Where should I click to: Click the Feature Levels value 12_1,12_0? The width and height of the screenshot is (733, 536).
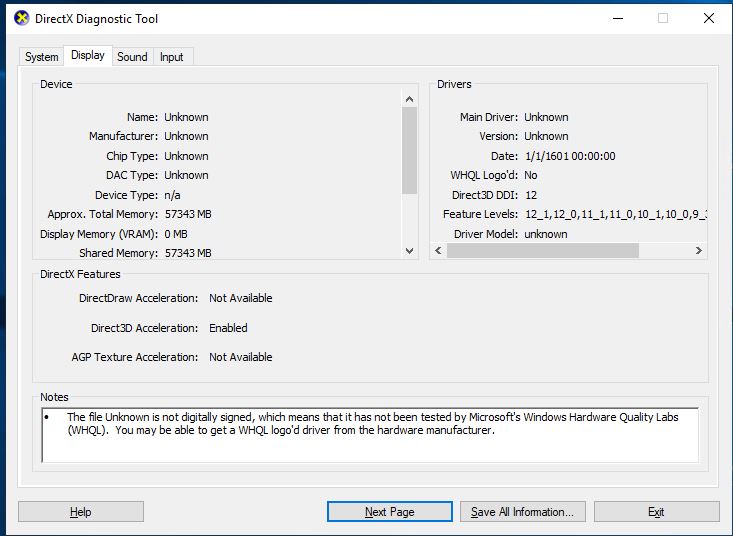(x=615, y=214)
